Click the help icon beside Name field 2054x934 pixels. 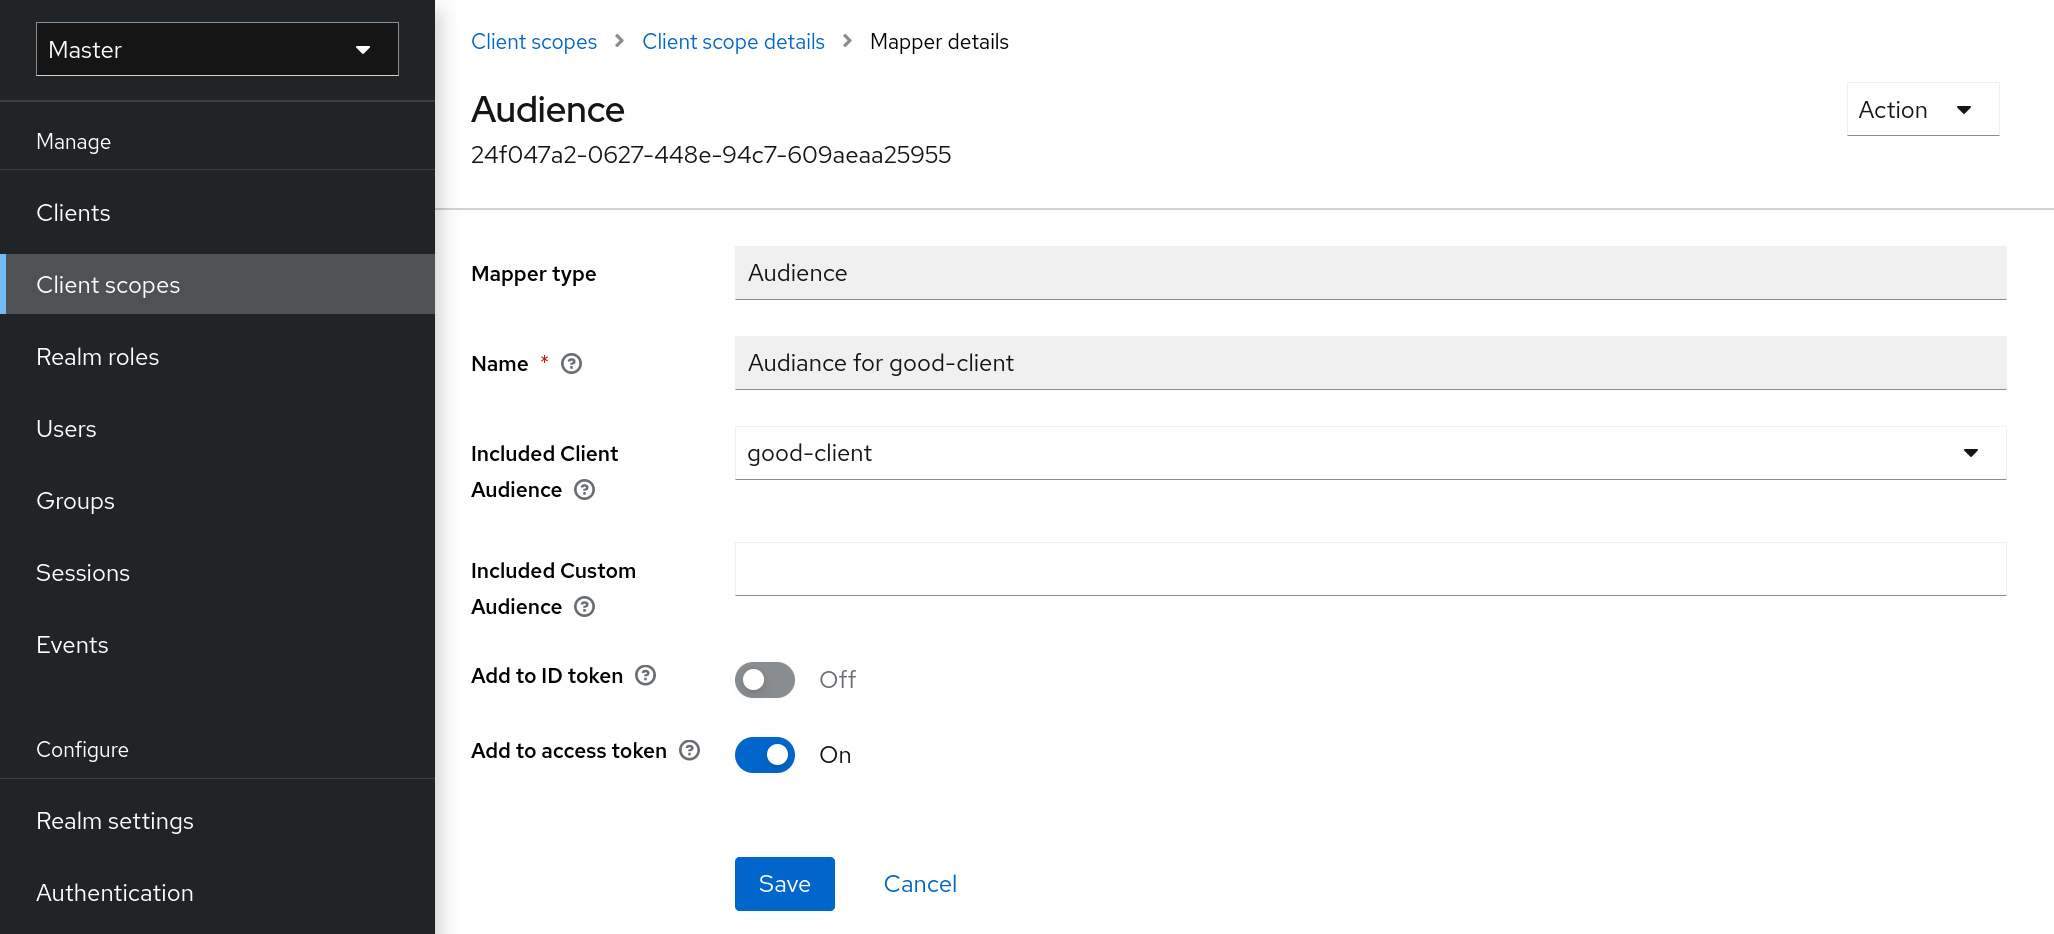pos(571,364)
